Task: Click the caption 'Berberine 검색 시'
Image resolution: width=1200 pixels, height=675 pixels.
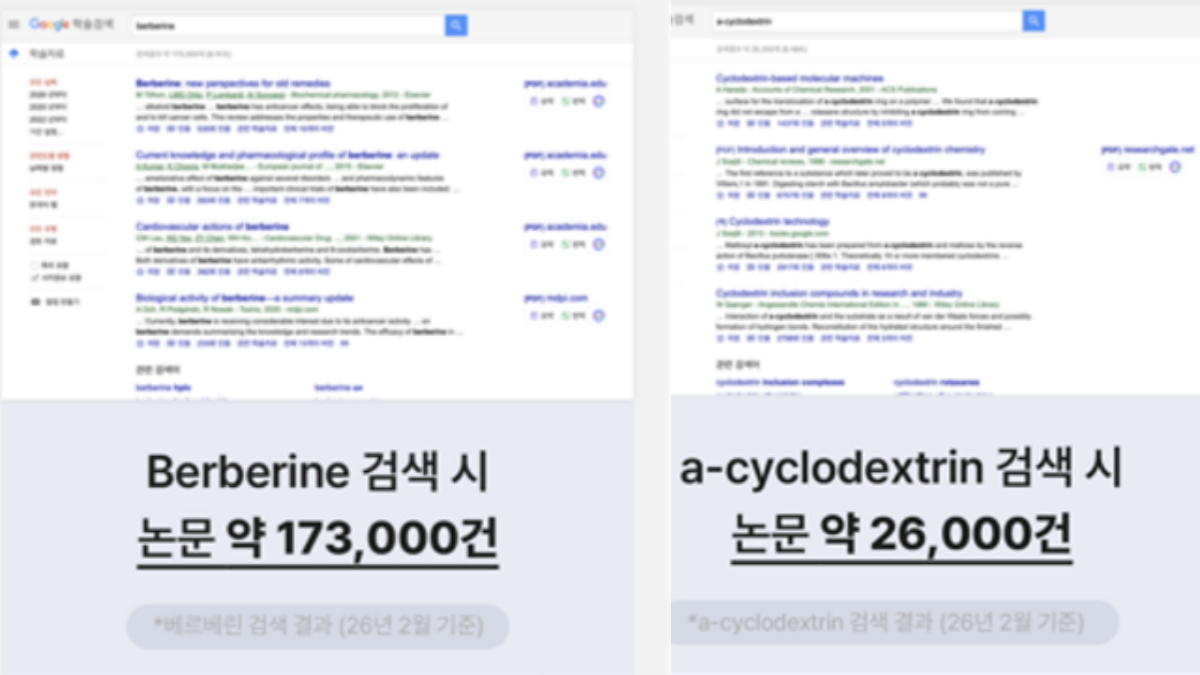Action: point(318,471)
